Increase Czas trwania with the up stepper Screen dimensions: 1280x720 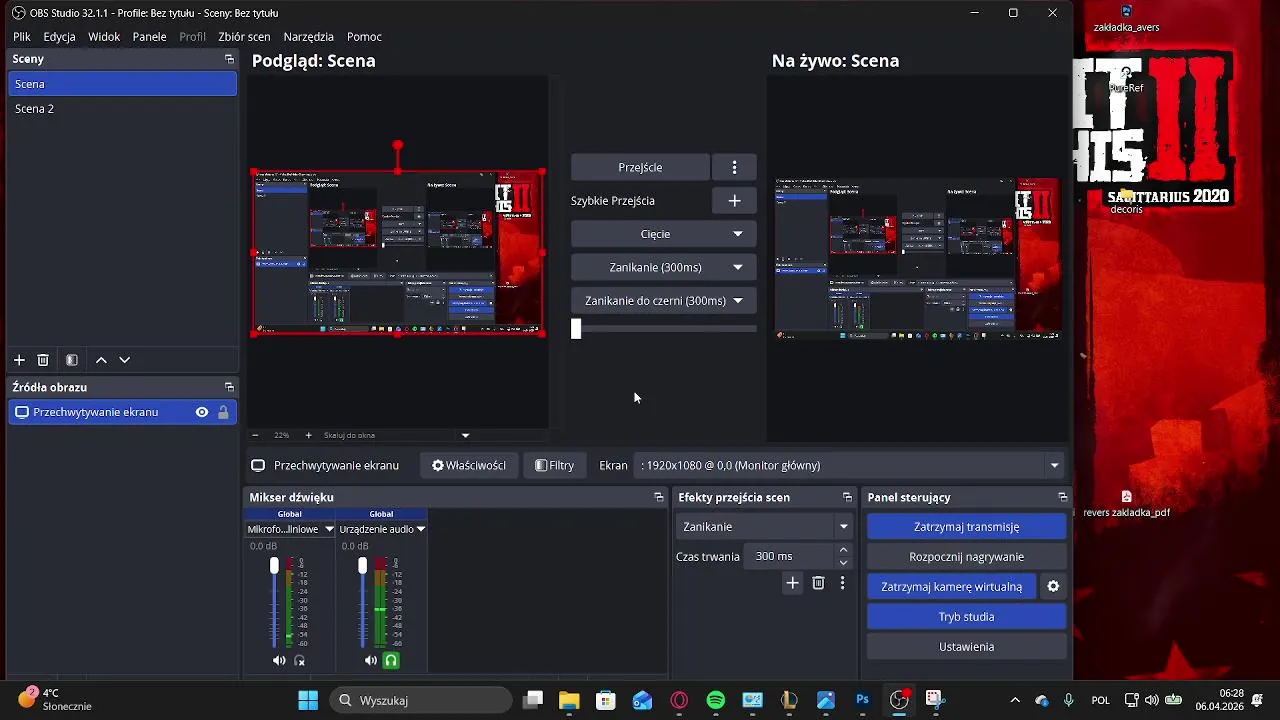(843, 550)
